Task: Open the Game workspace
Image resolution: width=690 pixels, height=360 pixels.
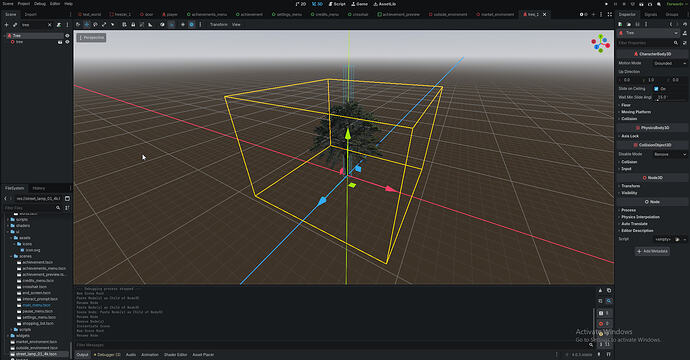Action: click(360, 4)
